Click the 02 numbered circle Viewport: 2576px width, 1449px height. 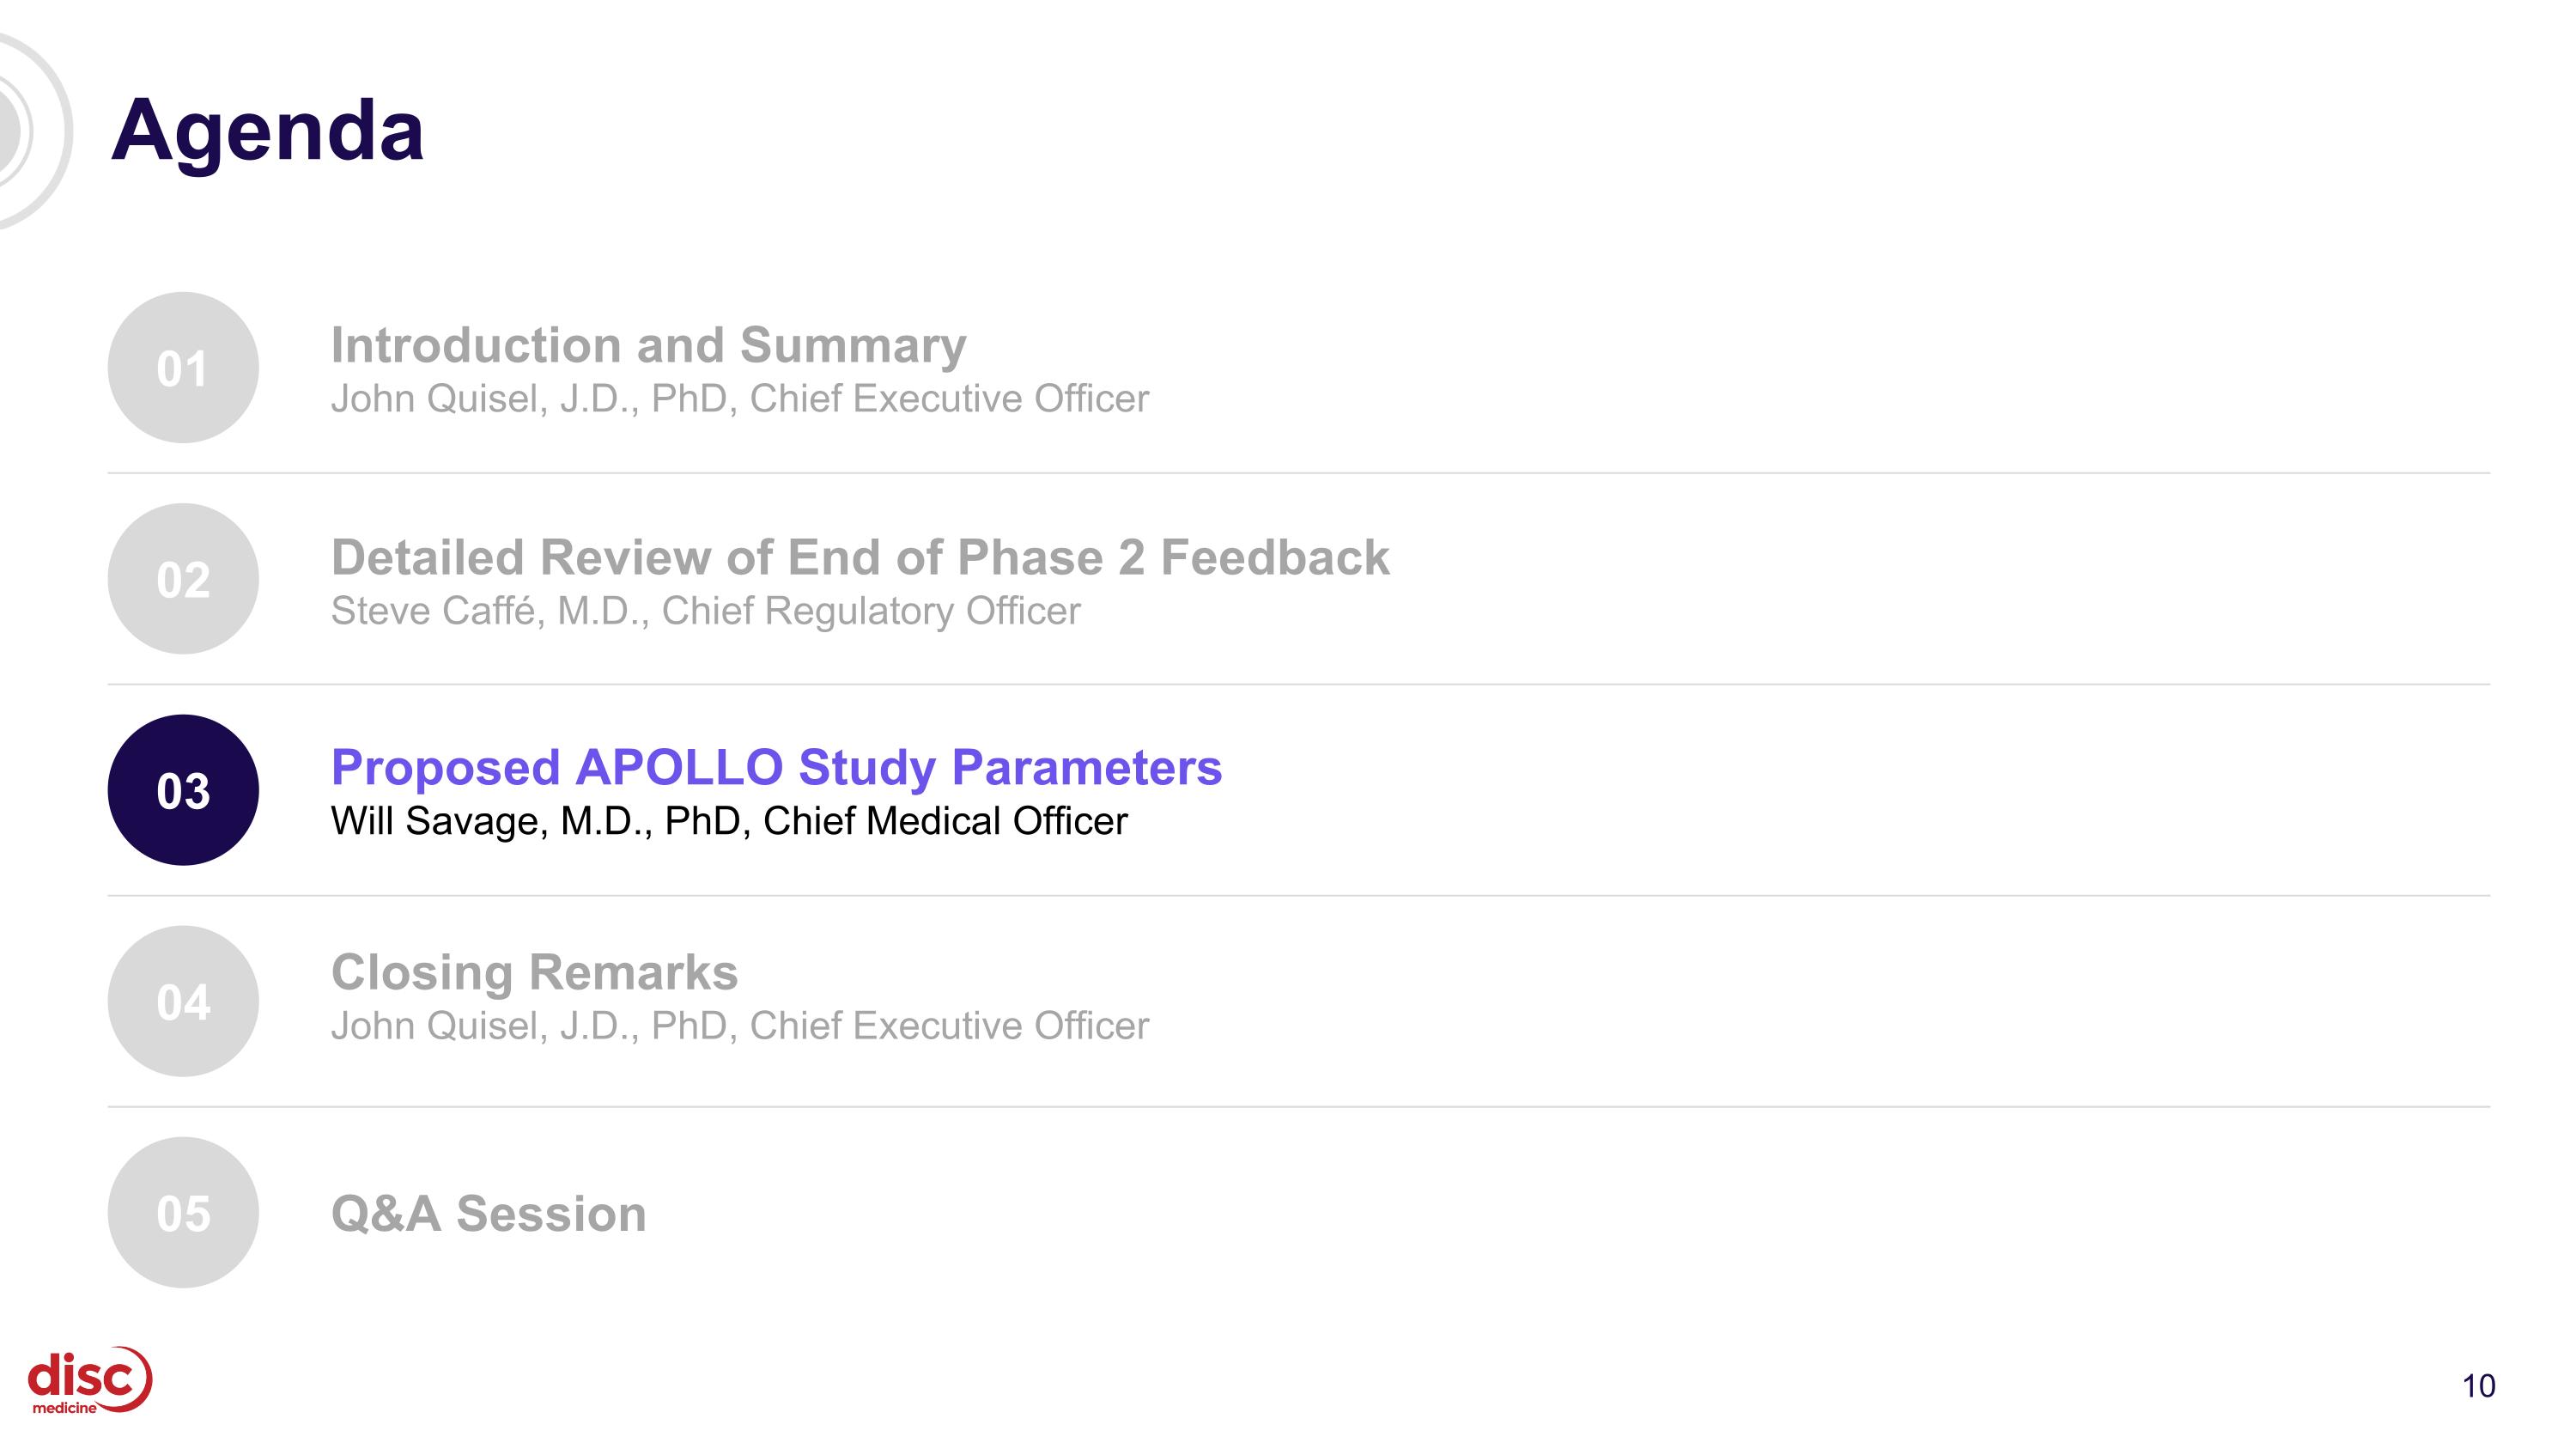pos(183,579)
